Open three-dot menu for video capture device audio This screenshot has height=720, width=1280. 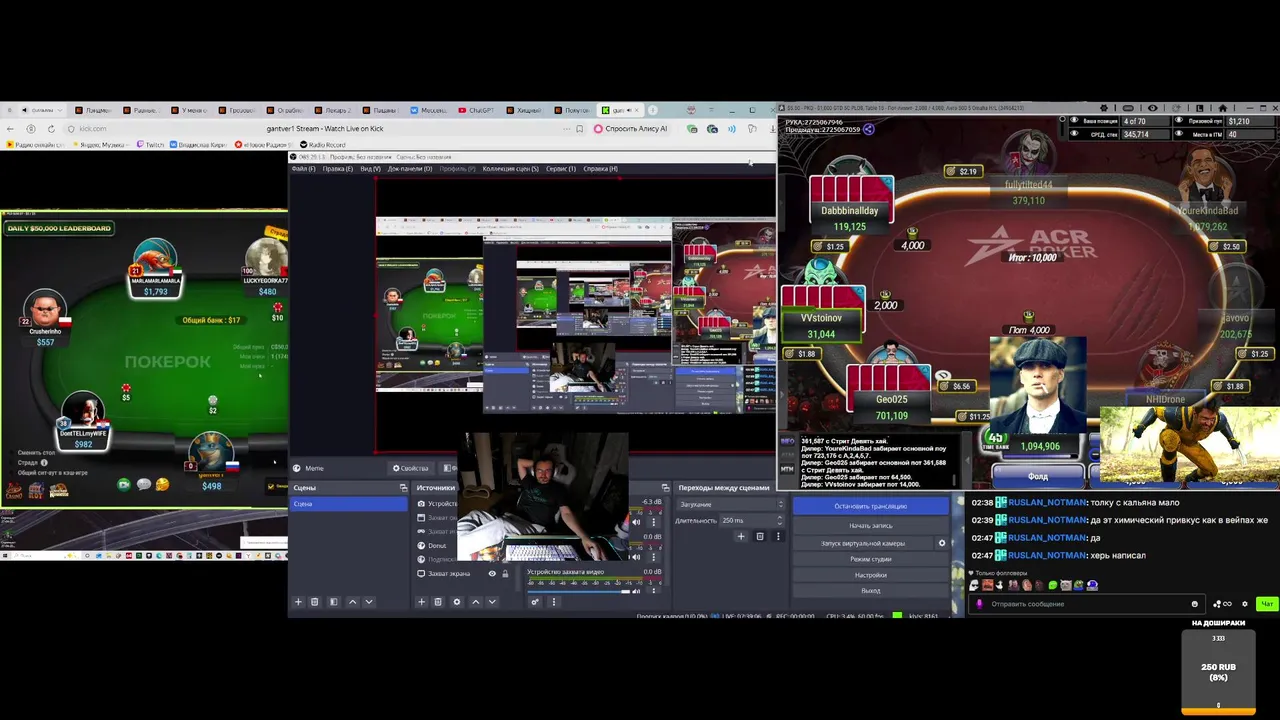(x=654, y=590)
